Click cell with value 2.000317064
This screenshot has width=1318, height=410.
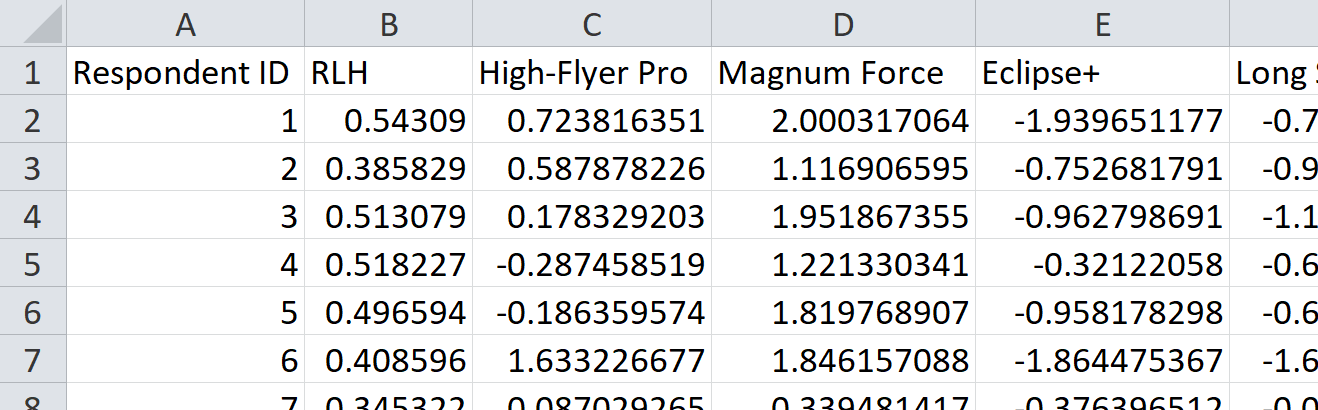click(x=843, y=121)
